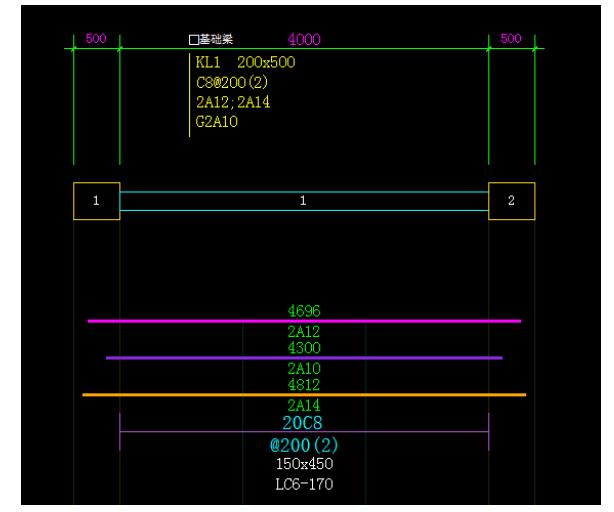Click the stirrup annotation C8@200(2)
614x512 pixels.
coord(232,82)
